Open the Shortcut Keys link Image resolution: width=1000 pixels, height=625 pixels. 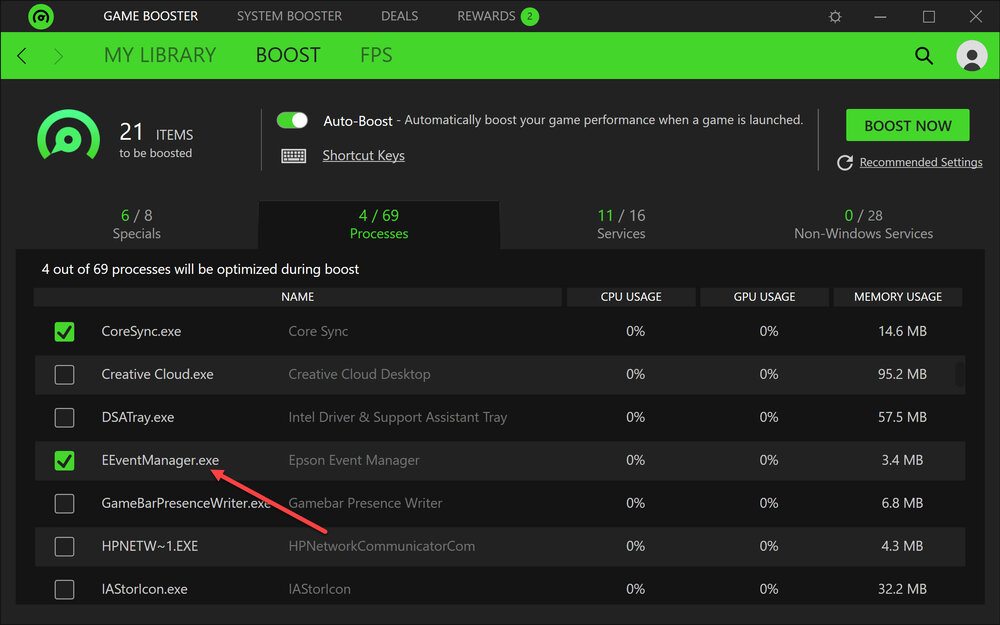click(x=364, y=156)
